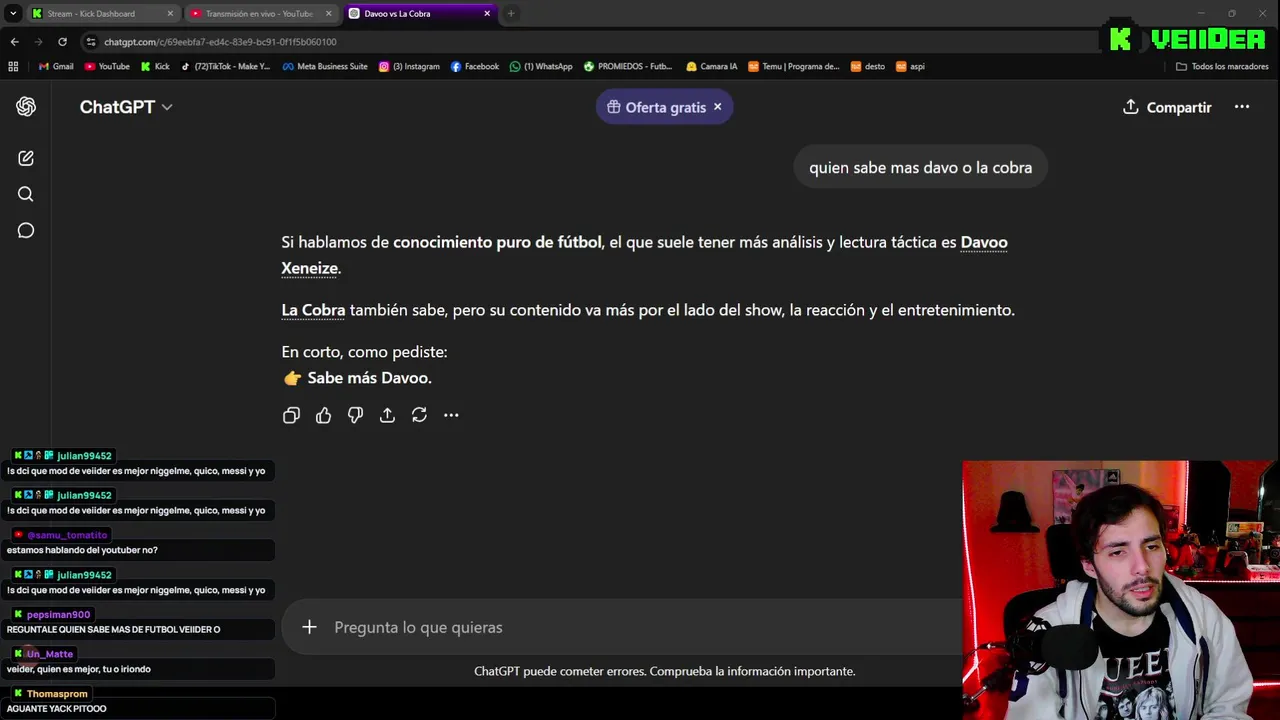Close the Transmisión en vivo tab
This screenshot has width=1280, height=720.
click(x=328, y=13)
